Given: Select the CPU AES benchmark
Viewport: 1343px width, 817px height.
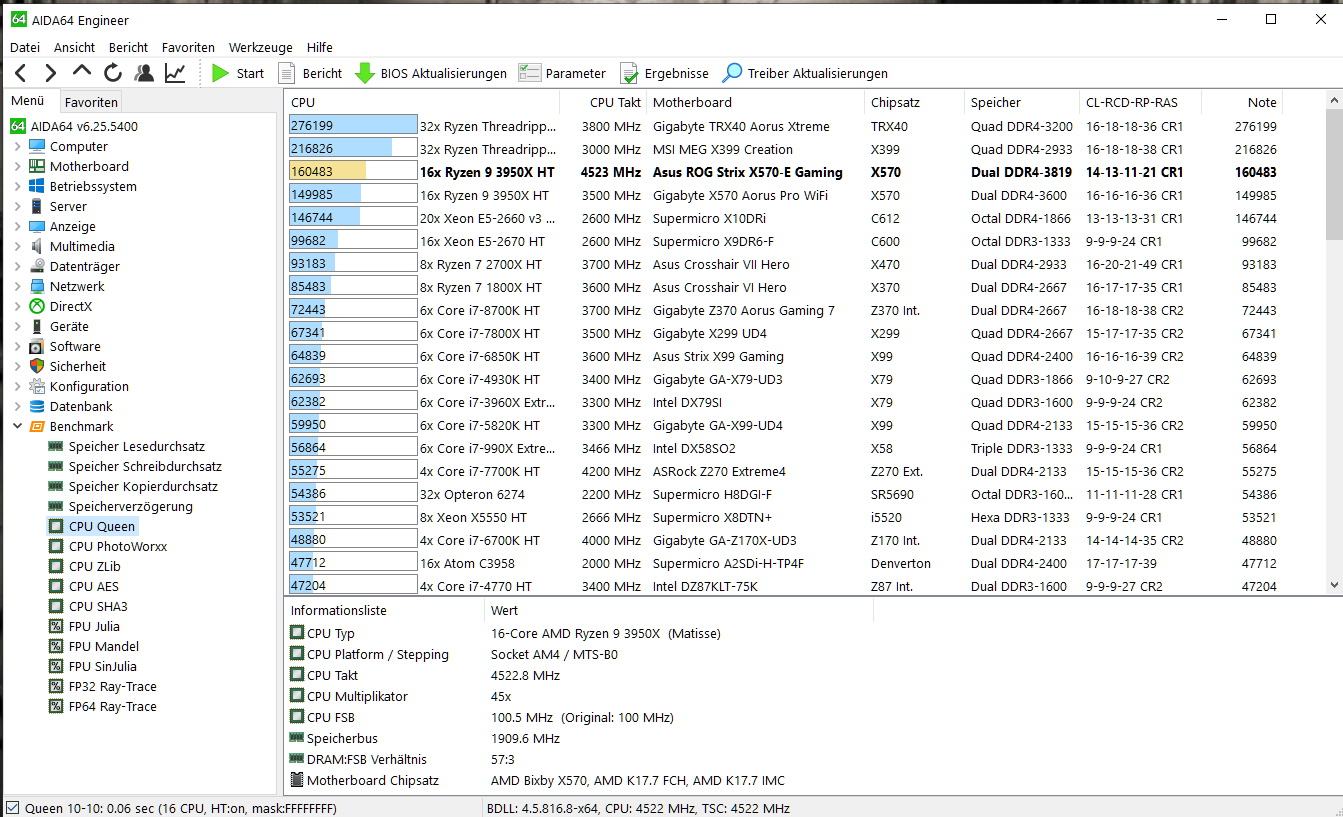Looking at the screenshot, I should [83, 586].
